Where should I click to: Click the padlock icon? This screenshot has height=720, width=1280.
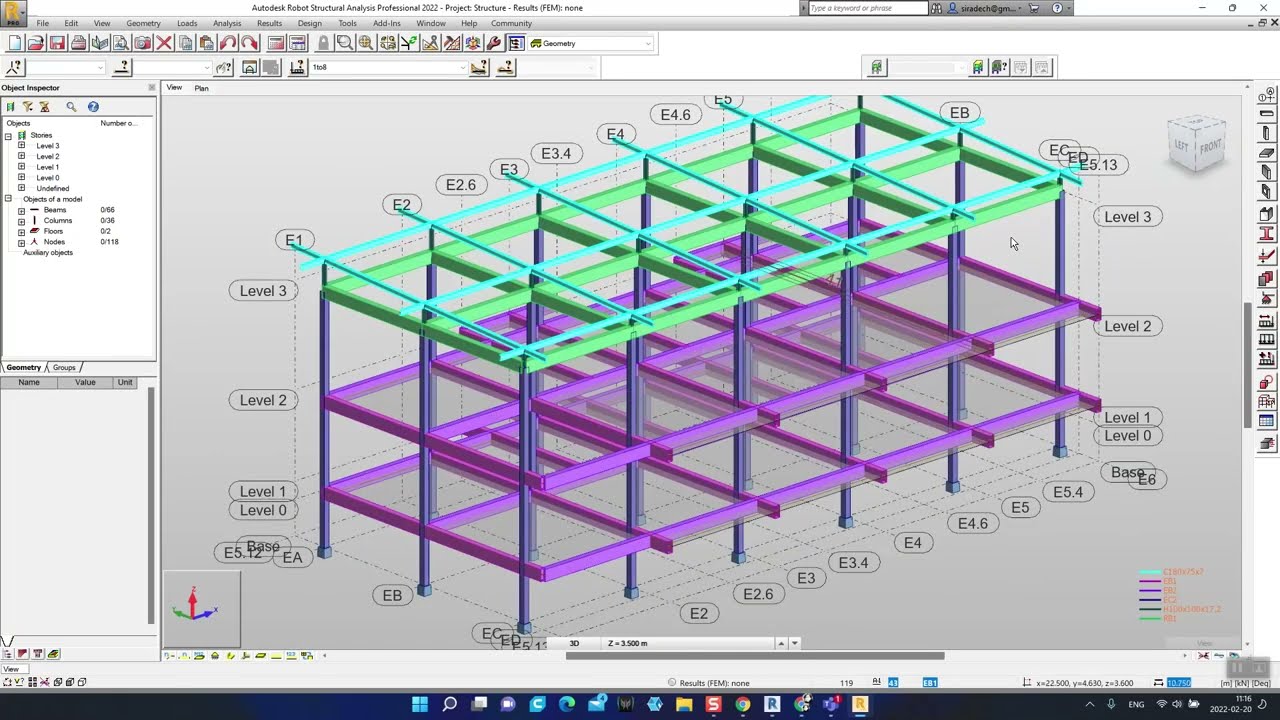click(x=323, y=43)
